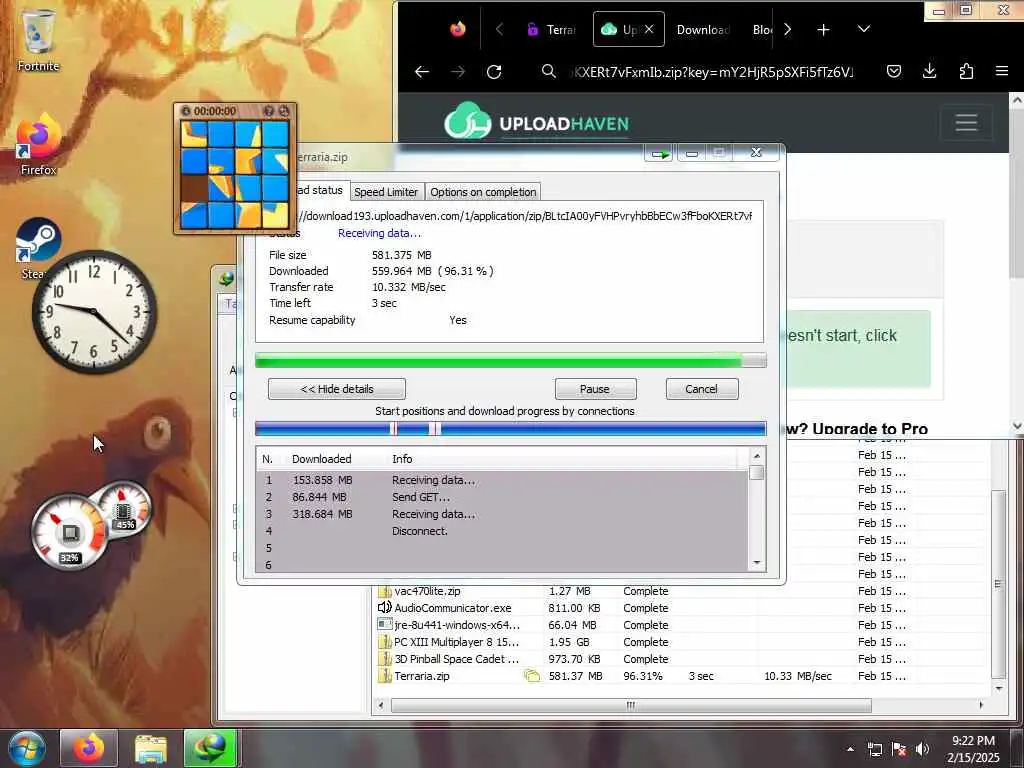Select 3D Pinball Space Cadet entry

pyautogui.click(x=456, y=659)
